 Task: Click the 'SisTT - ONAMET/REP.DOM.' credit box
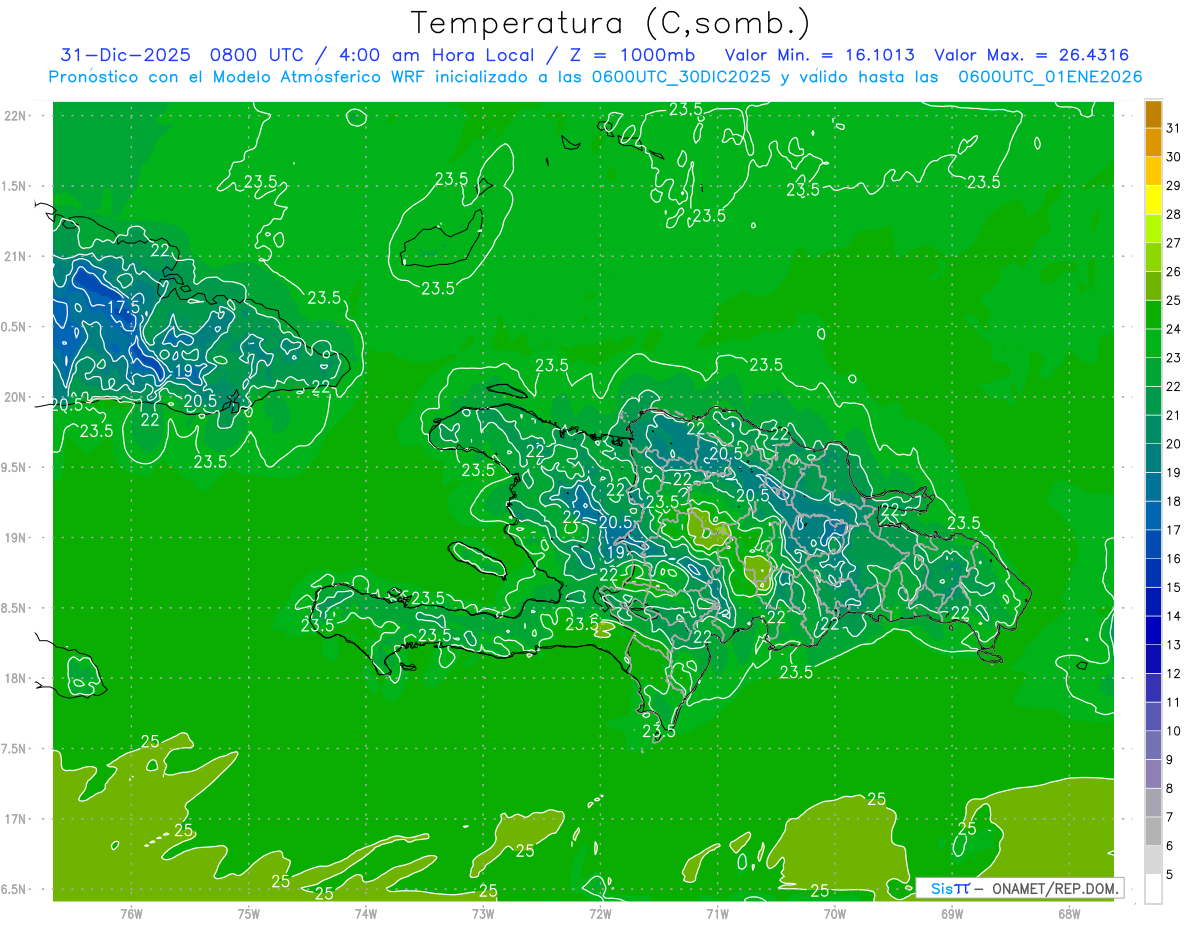coord(1019,888)
